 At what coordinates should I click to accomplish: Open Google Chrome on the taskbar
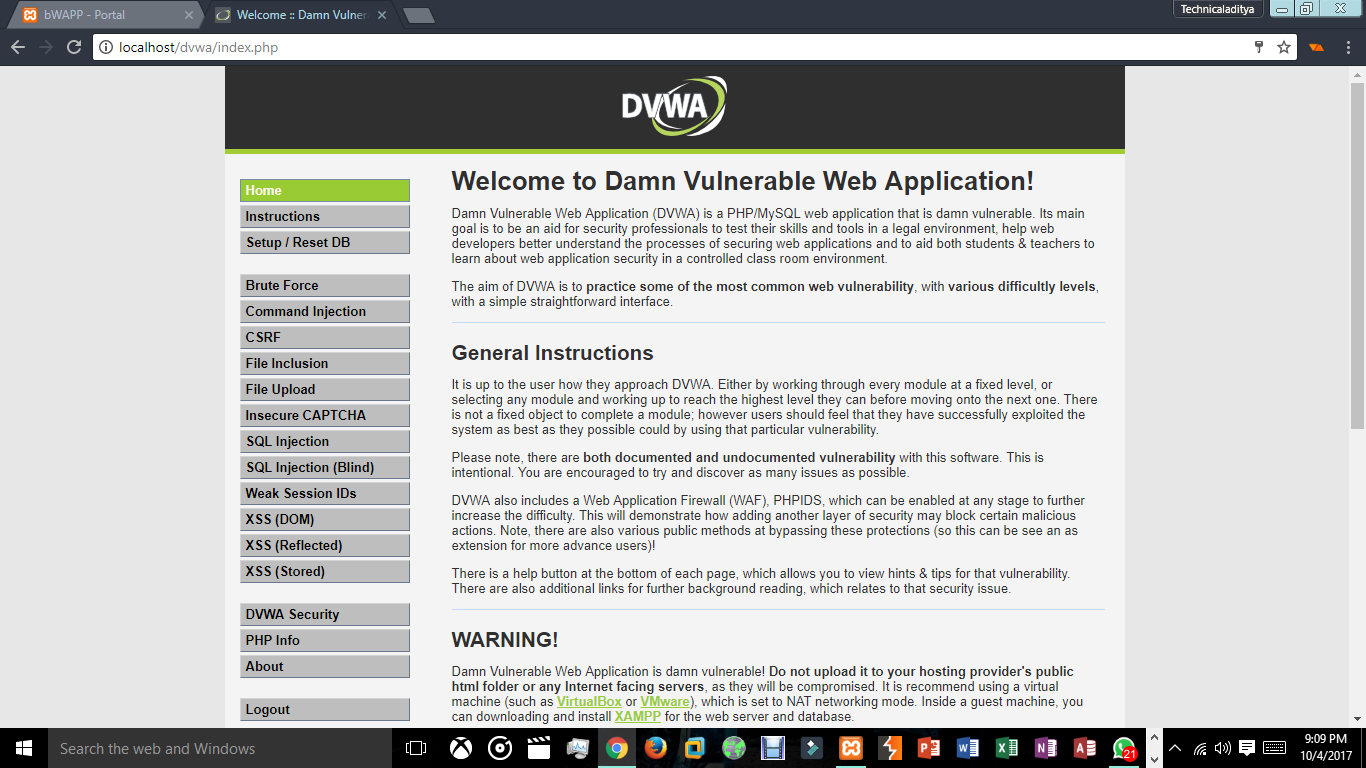click(x=616, y=748)
